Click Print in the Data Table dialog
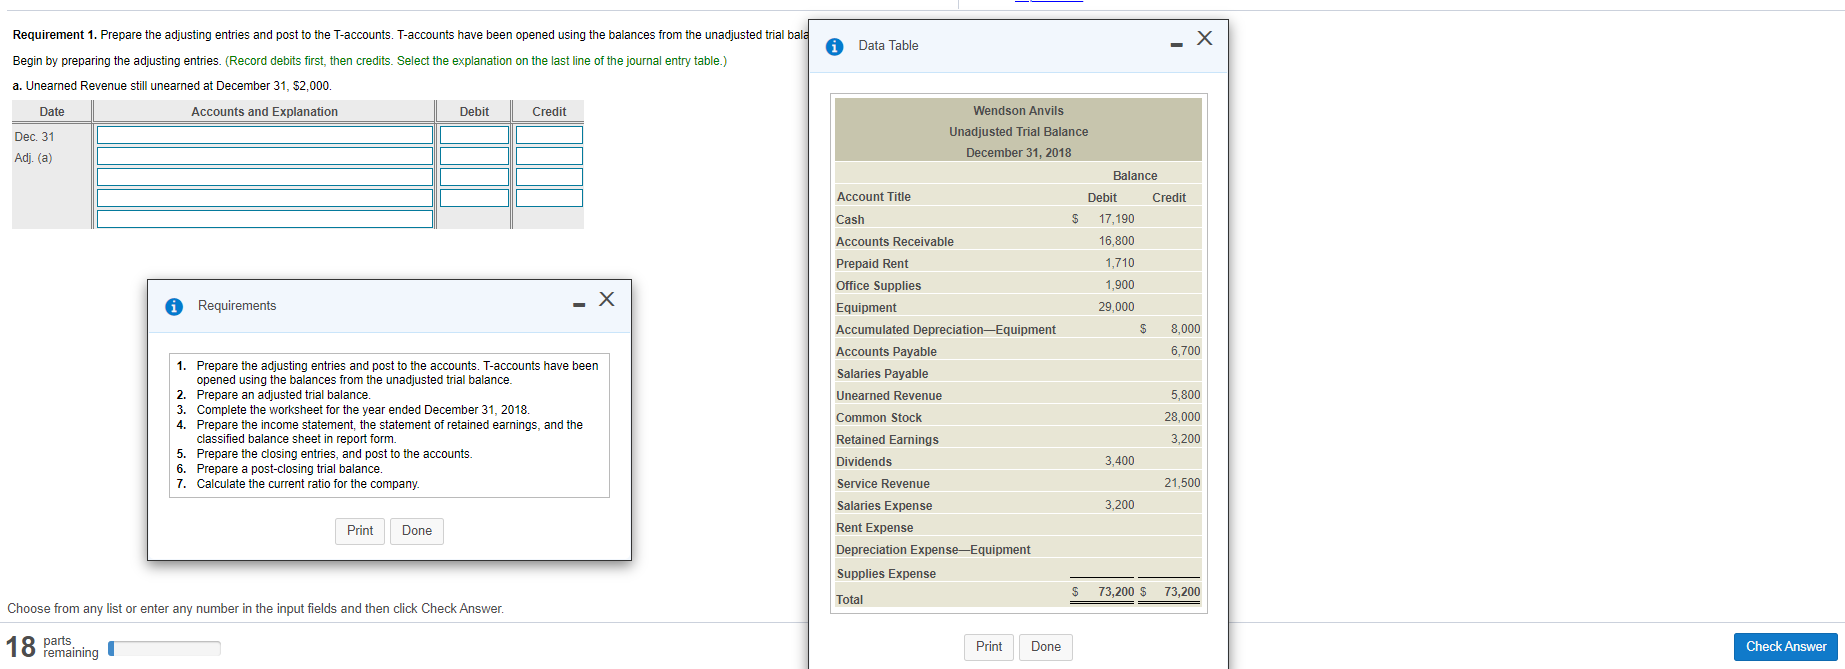The width and height of the screenshot is (1845, 669). click(x=989, y=647)
